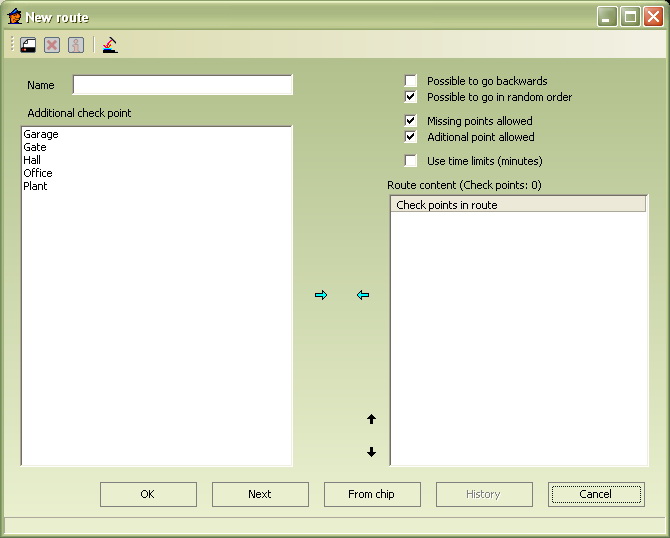Move check point down with arrow
This screenshot has width=670, height=538.
(371, 452)
